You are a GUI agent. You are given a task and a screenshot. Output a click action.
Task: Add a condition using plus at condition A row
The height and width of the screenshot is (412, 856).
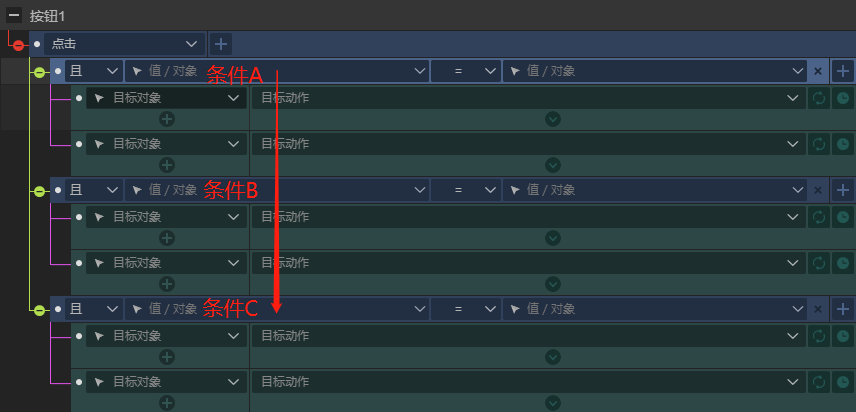click(x=843, y=71)
